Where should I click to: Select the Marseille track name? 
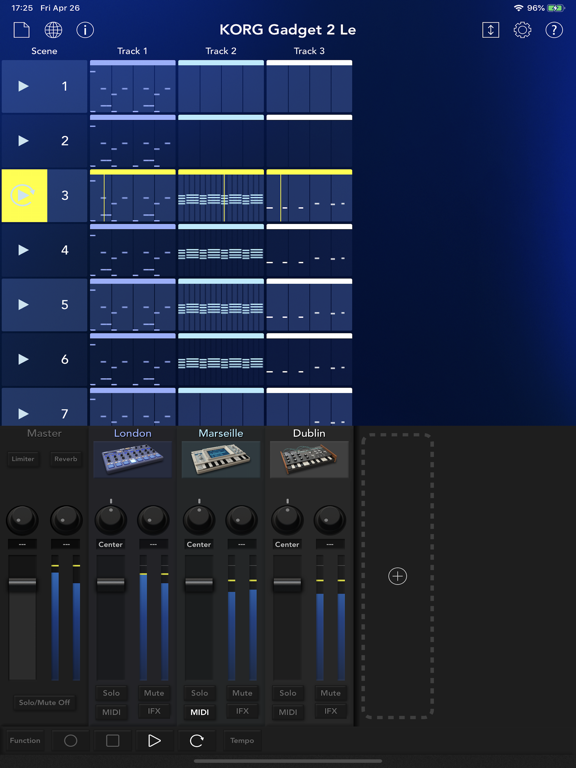221,433
